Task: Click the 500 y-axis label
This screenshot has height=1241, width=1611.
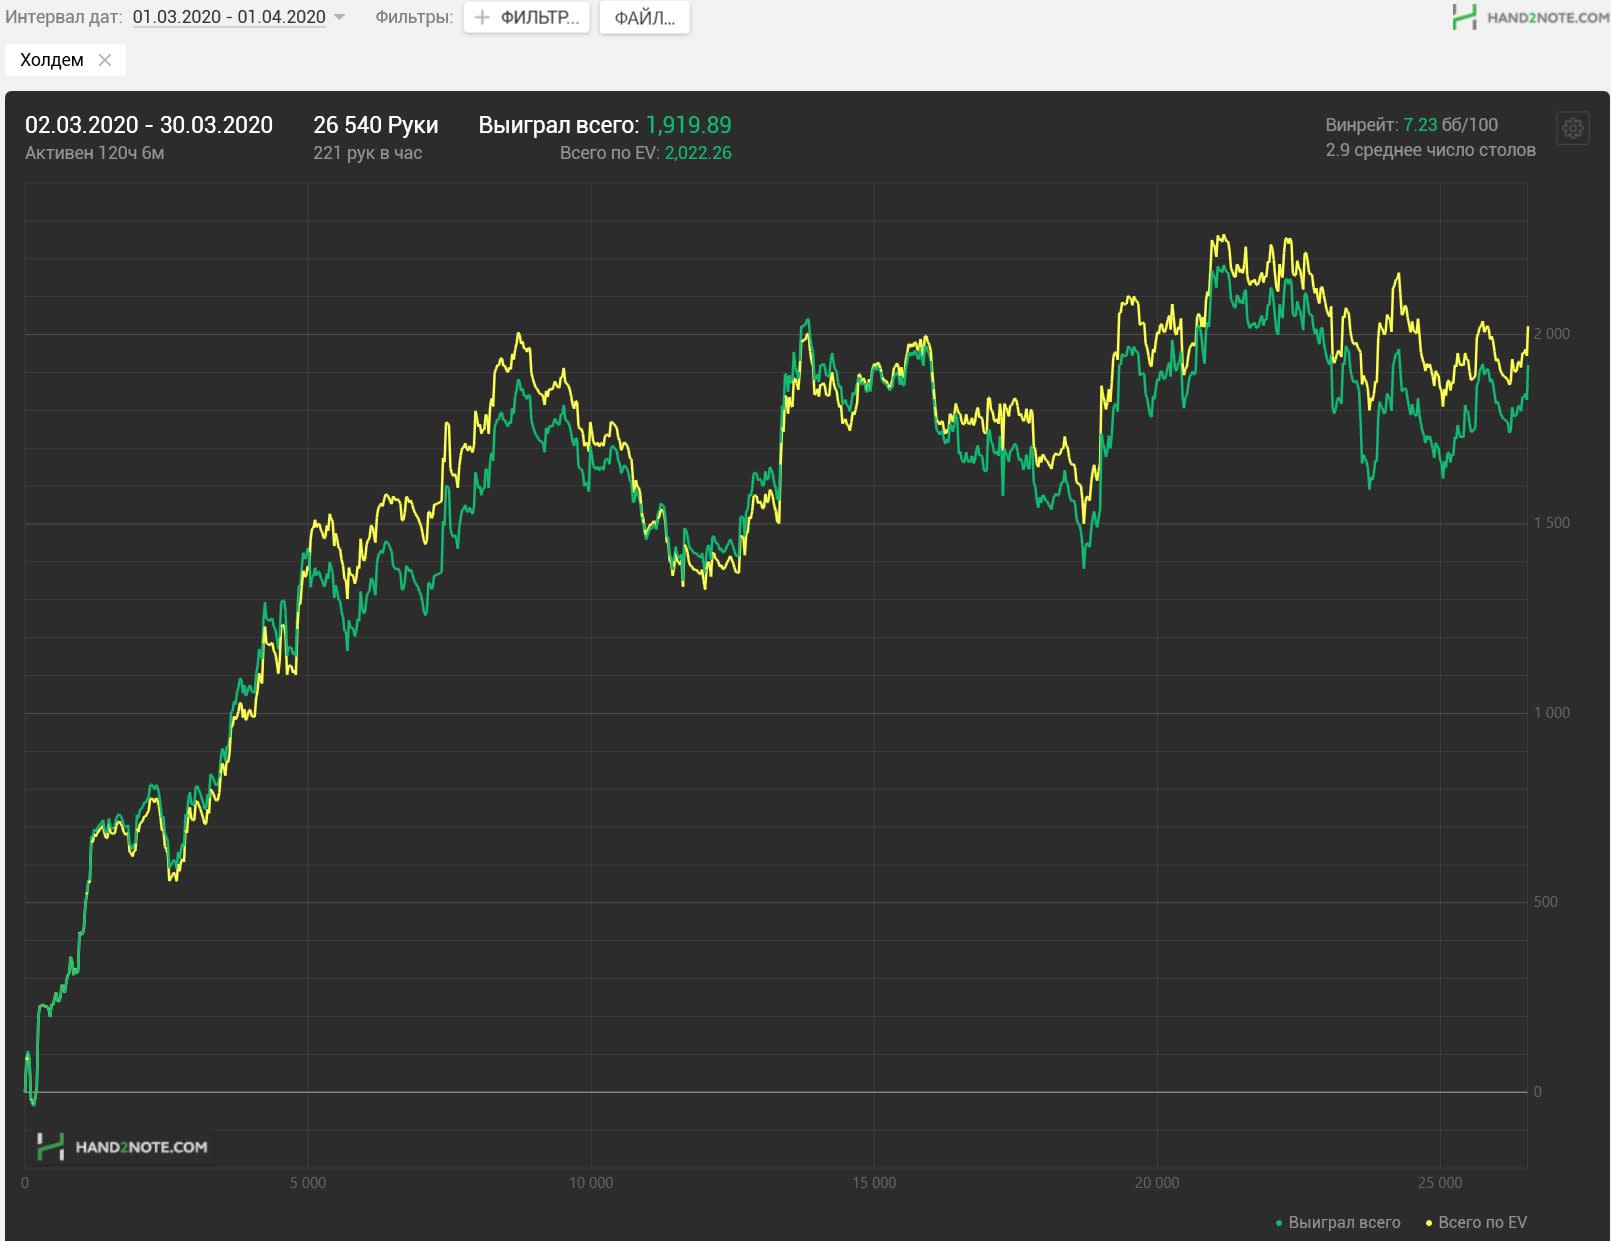Action: click(1546, 902)
